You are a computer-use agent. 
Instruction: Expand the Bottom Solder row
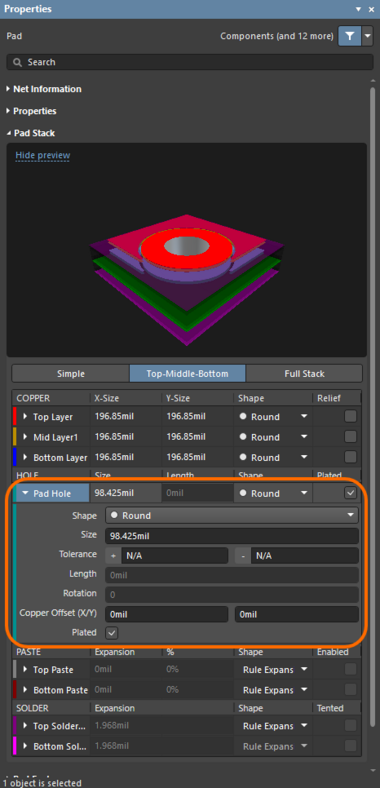[x=25, y=747]
